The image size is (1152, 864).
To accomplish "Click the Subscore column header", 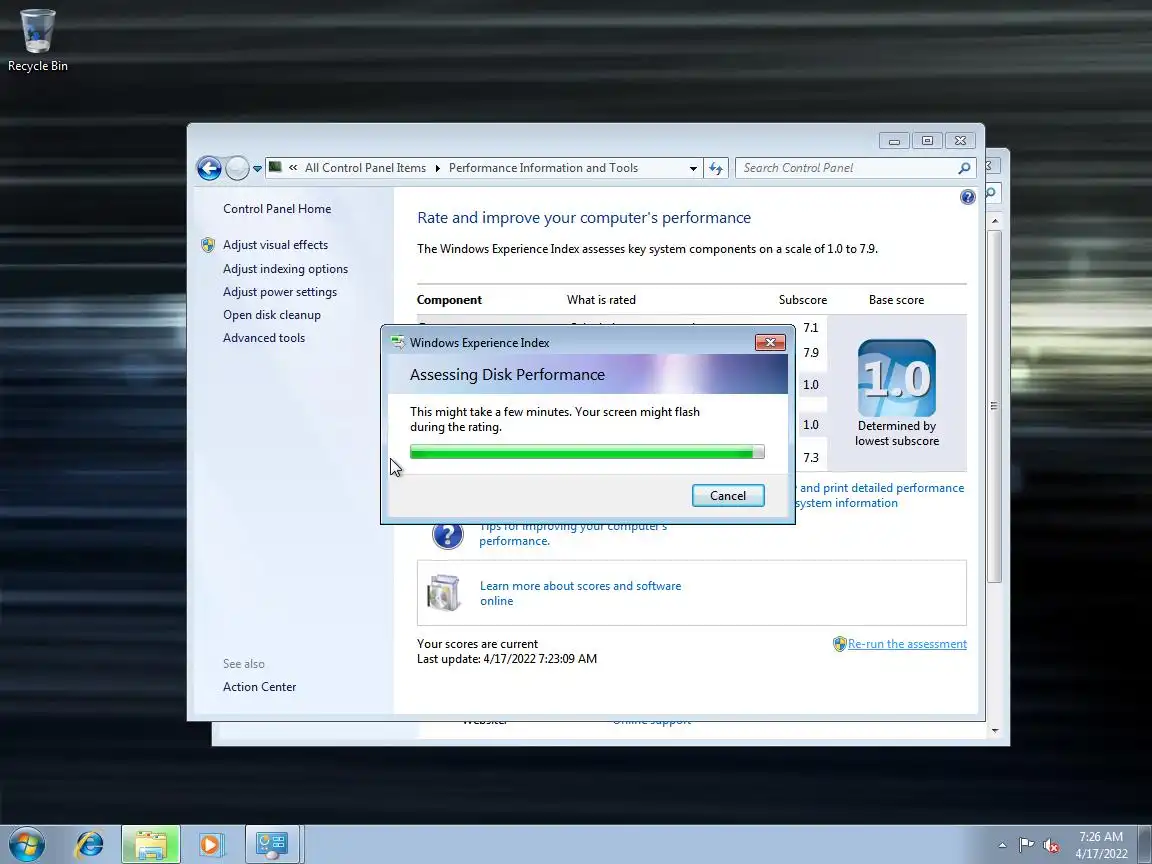I will coord(802,300).
